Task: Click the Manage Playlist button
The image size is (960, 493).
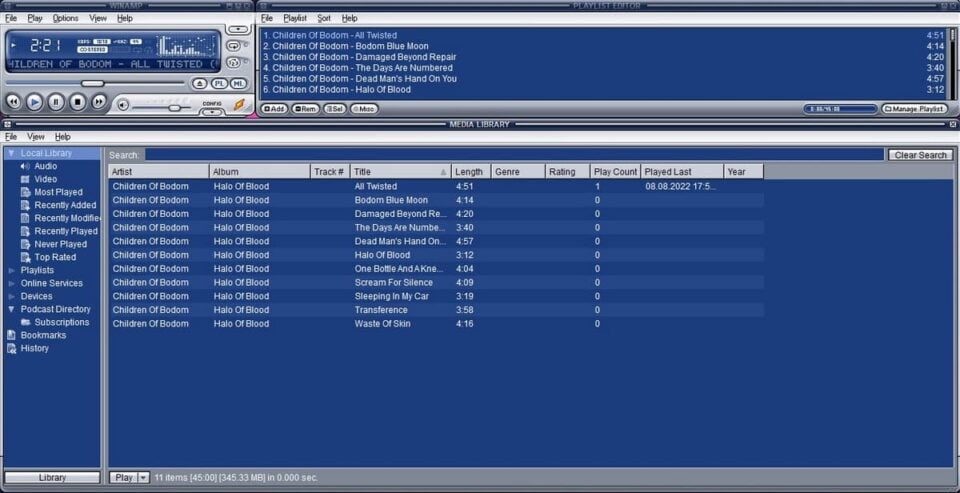Action: (x=914, y=108)
